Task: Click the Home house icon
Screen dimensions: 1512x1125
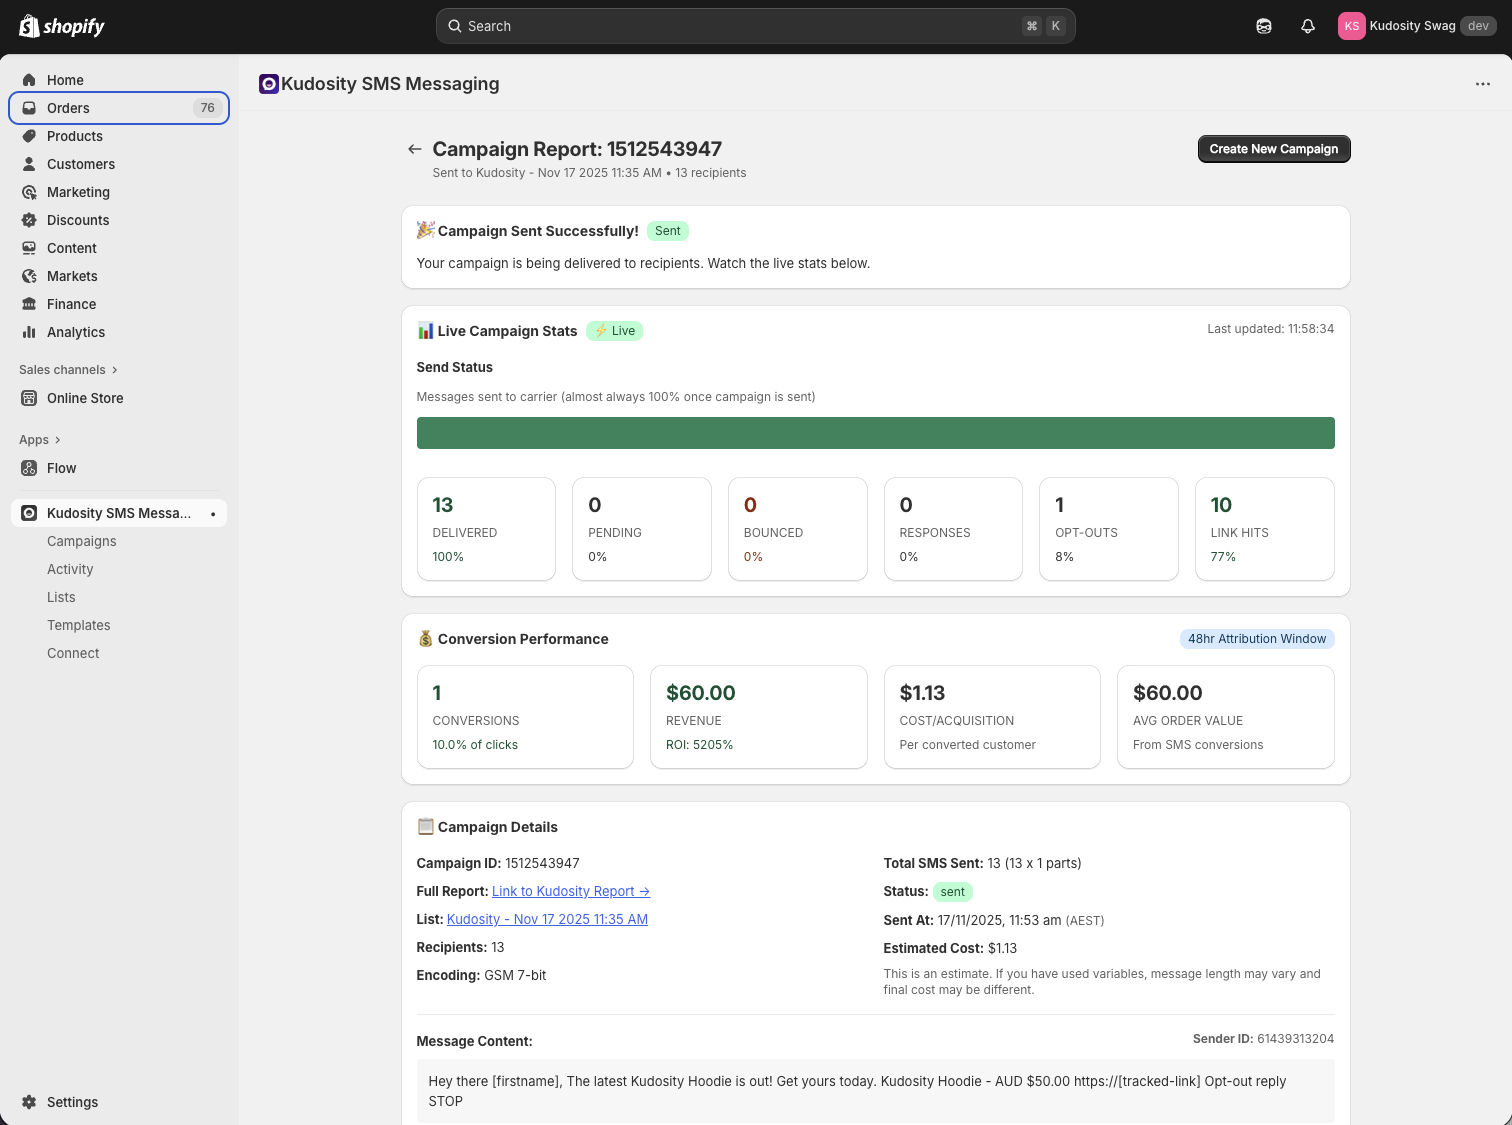Action: [x=29, y=80]
